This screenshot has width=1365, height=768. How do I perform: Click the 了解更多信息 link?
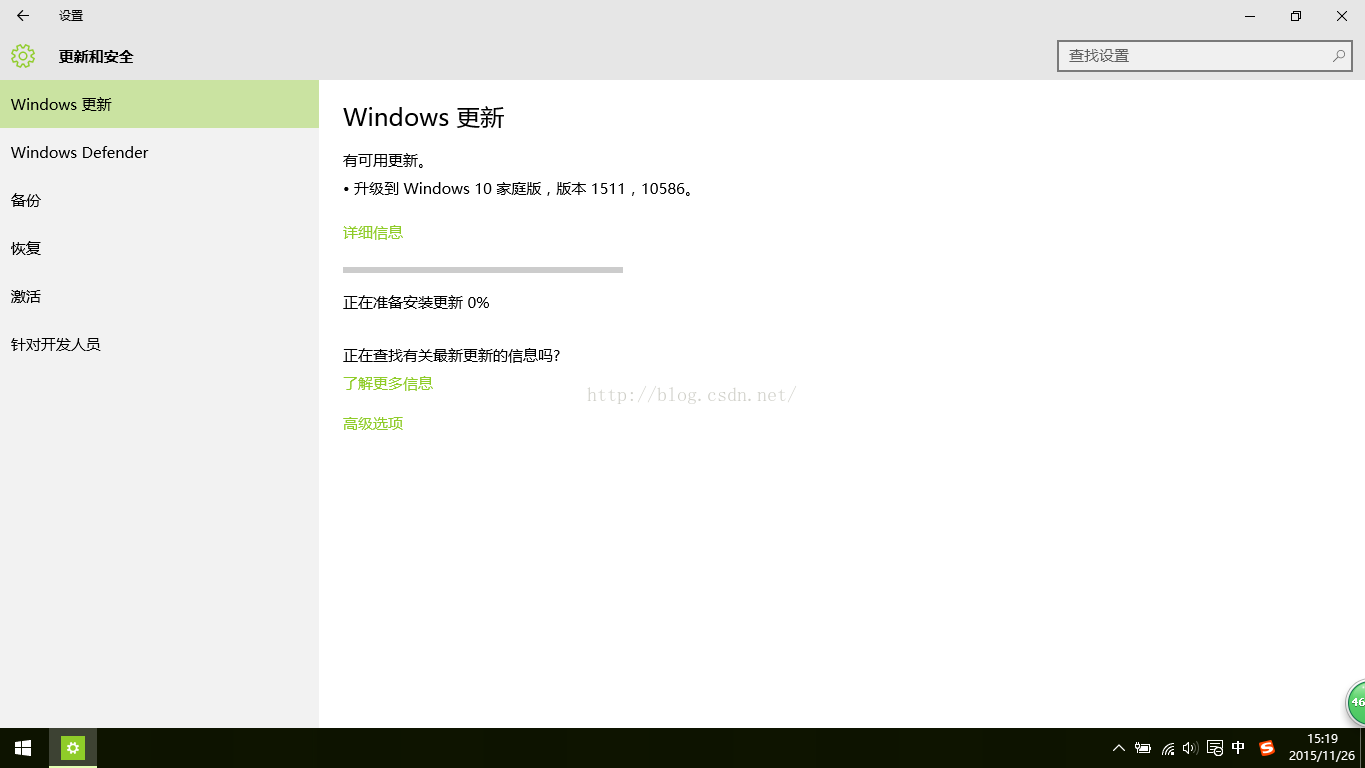click(388, 383)
